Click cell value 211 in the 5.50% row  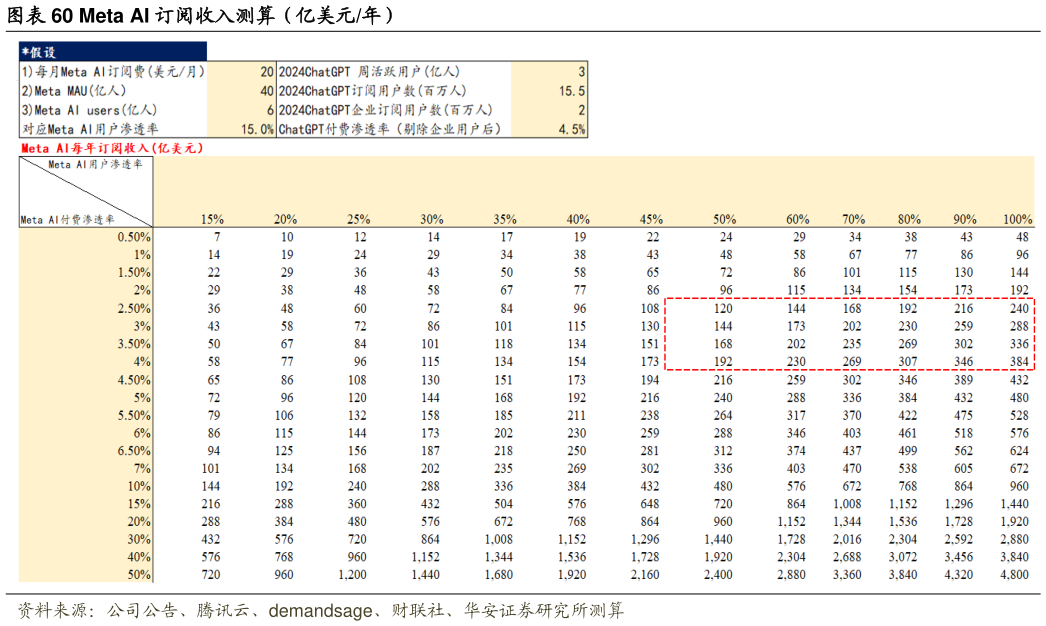tap(576, 415)
